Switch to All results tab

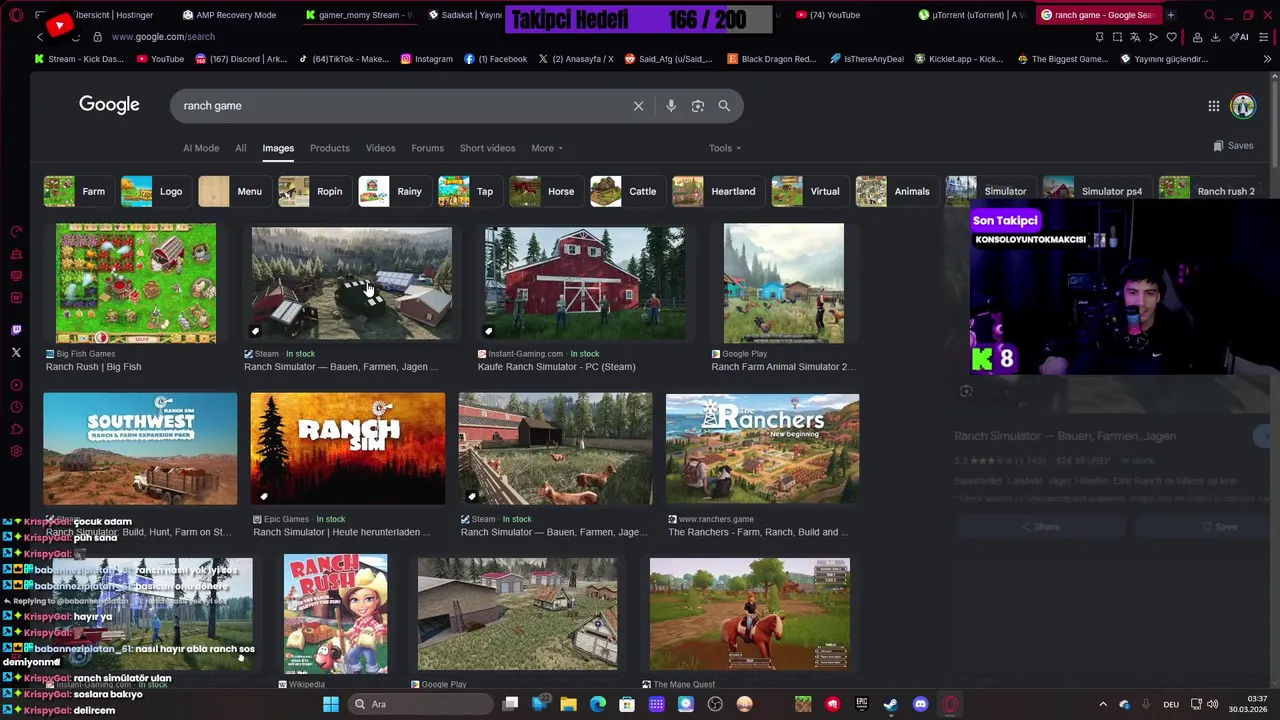241,148
